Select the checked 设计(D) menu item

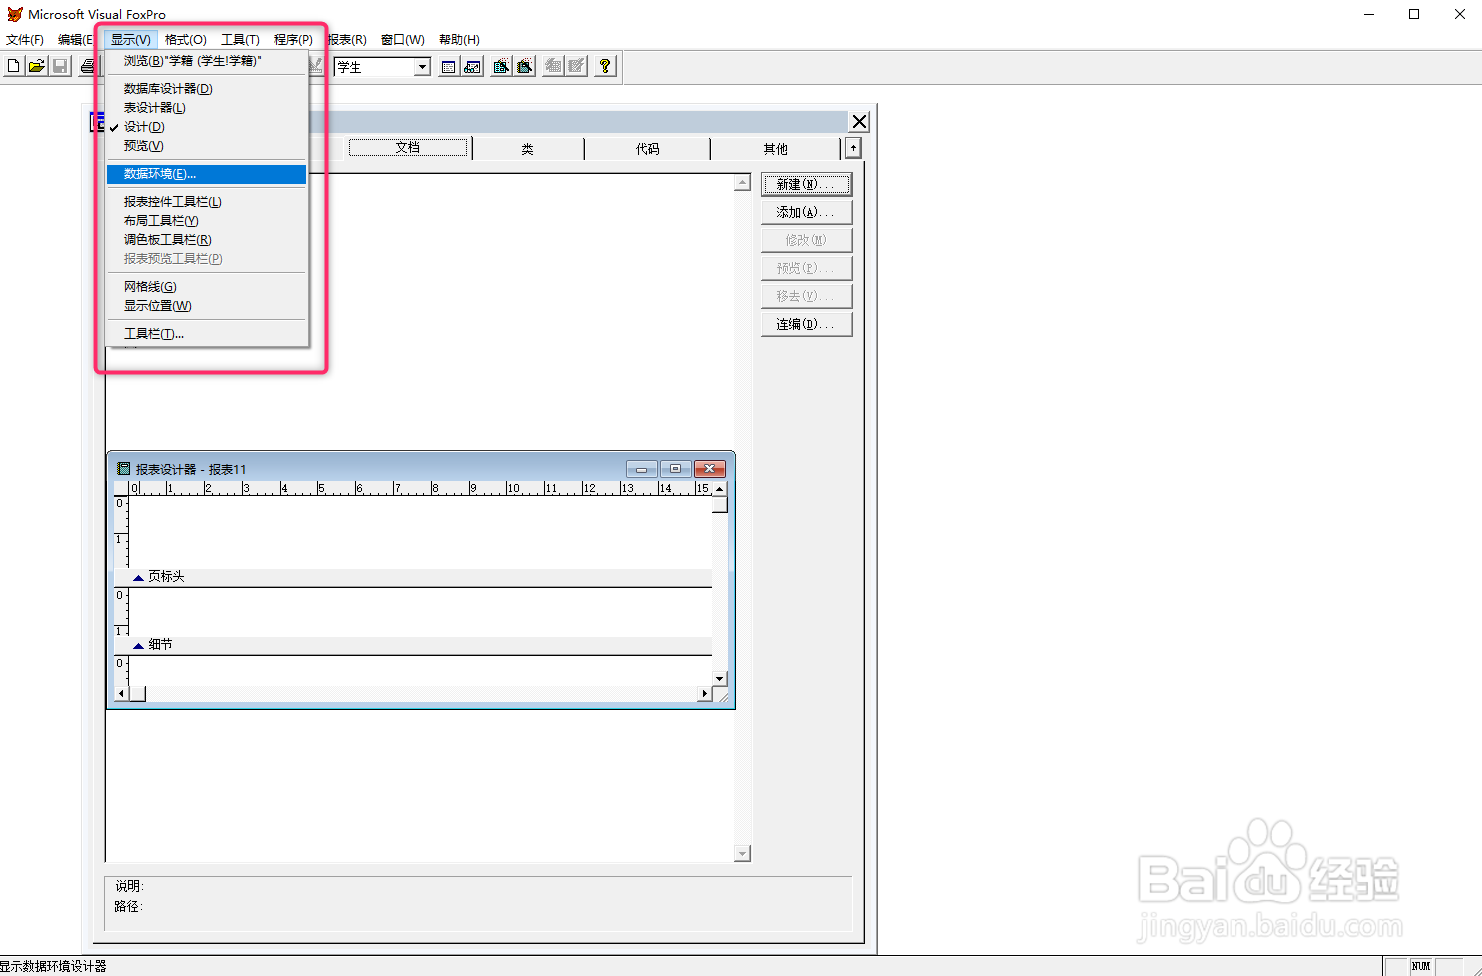(206, 127)
